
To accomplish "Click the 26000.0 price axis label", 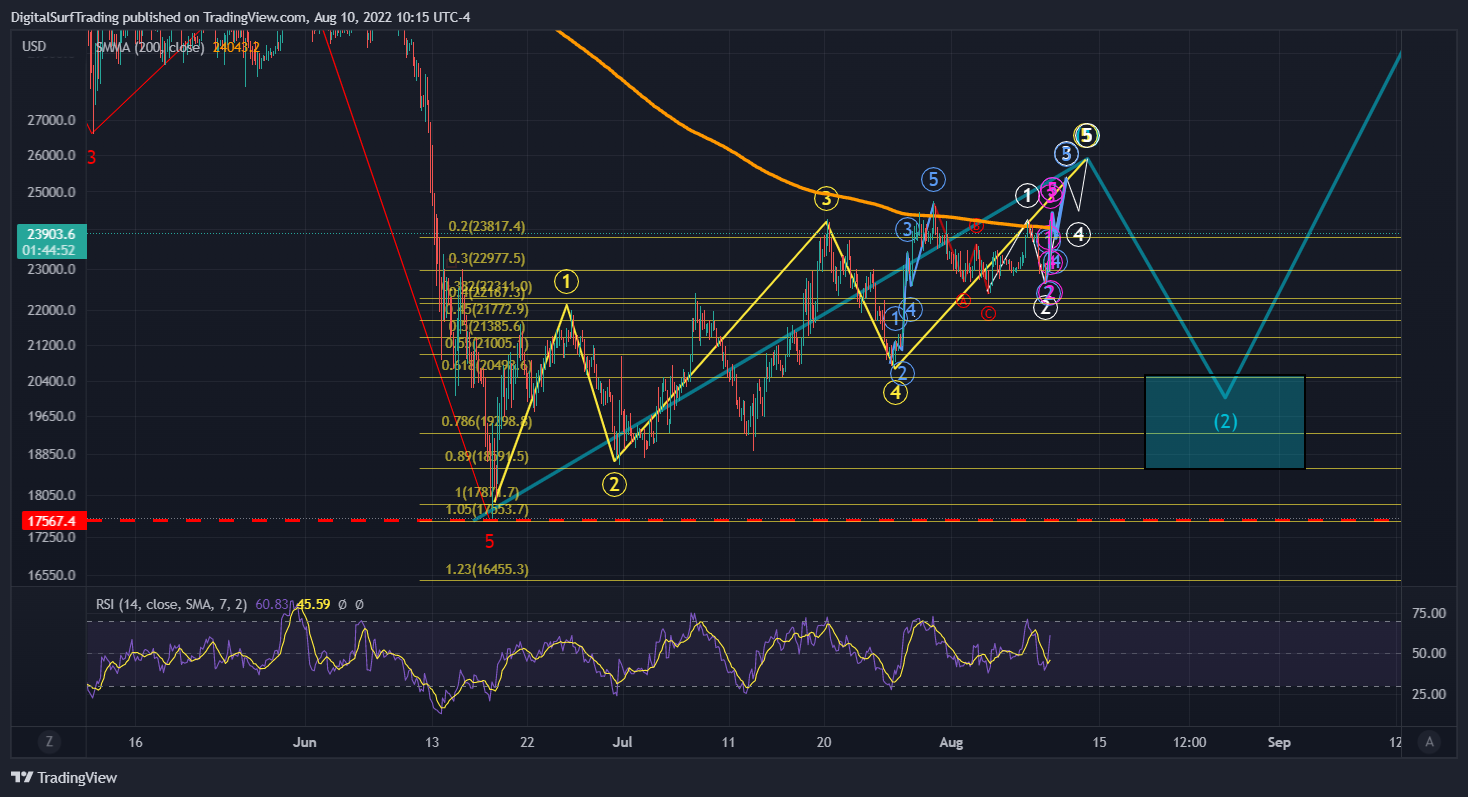I will (x=52, y=156).
